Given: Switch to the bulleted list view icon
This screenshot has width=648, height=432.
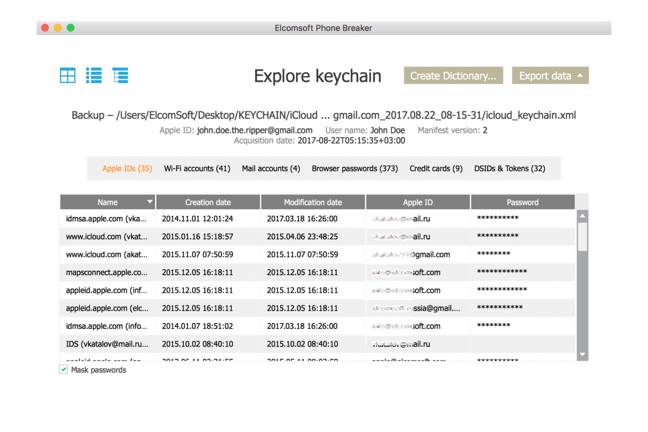Looking at the screenshot, I should pyautogui.click(x=94, y=76).
